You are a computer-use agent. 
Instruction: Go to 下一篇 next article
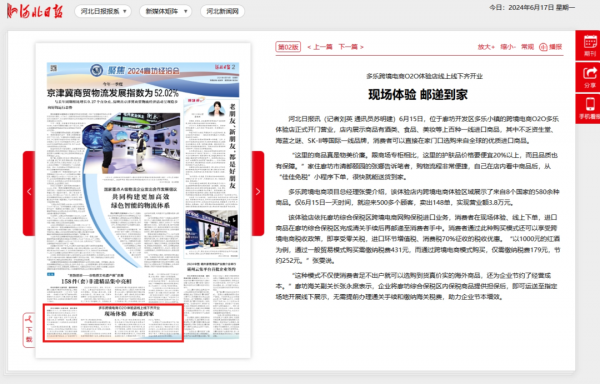pyautogui.click(x=351, y=47)
